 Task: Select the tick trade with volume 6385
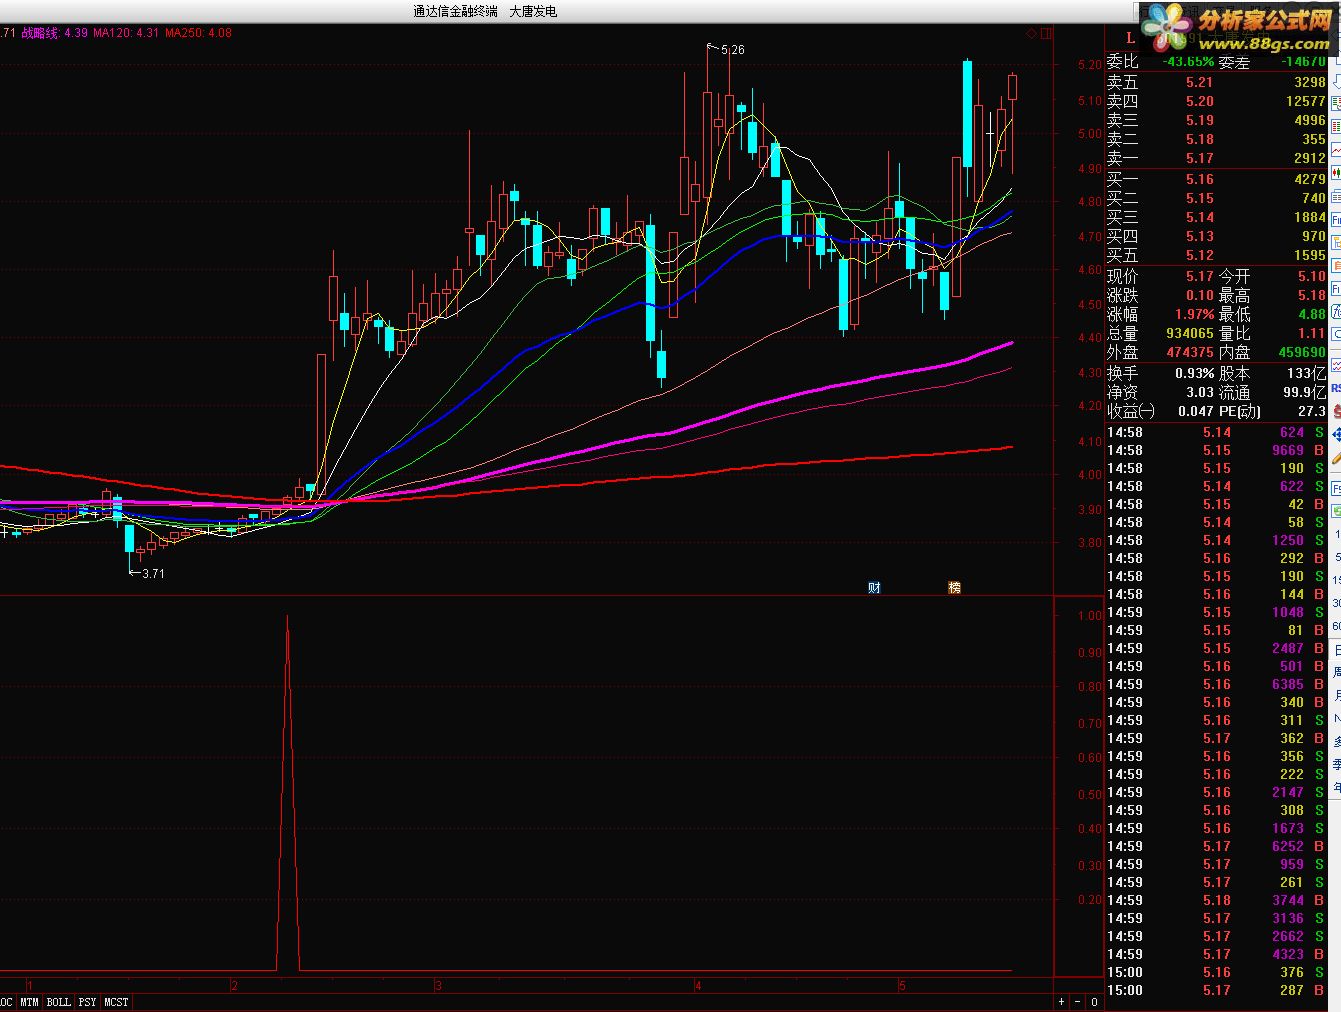click(x=1216, y=684)
